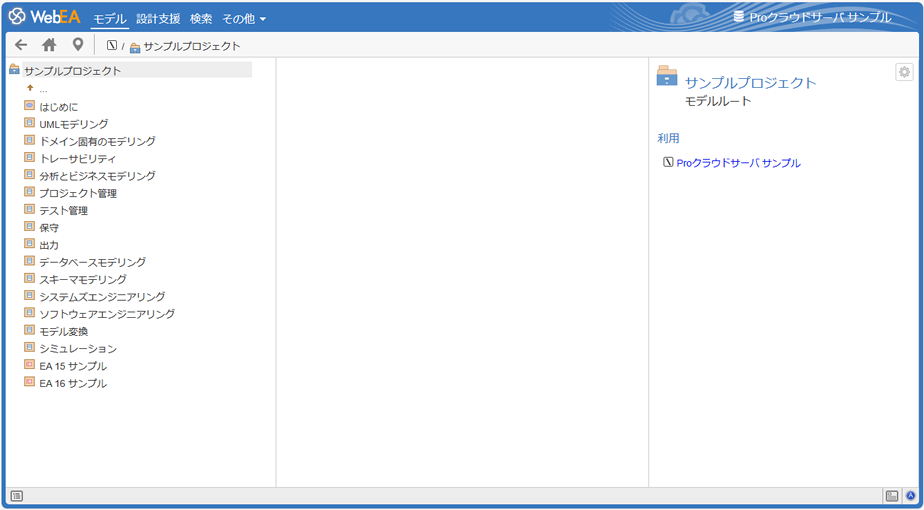Open the プロジェクト管理 package
The image size is (924, 510).
[x=78, y=193]
